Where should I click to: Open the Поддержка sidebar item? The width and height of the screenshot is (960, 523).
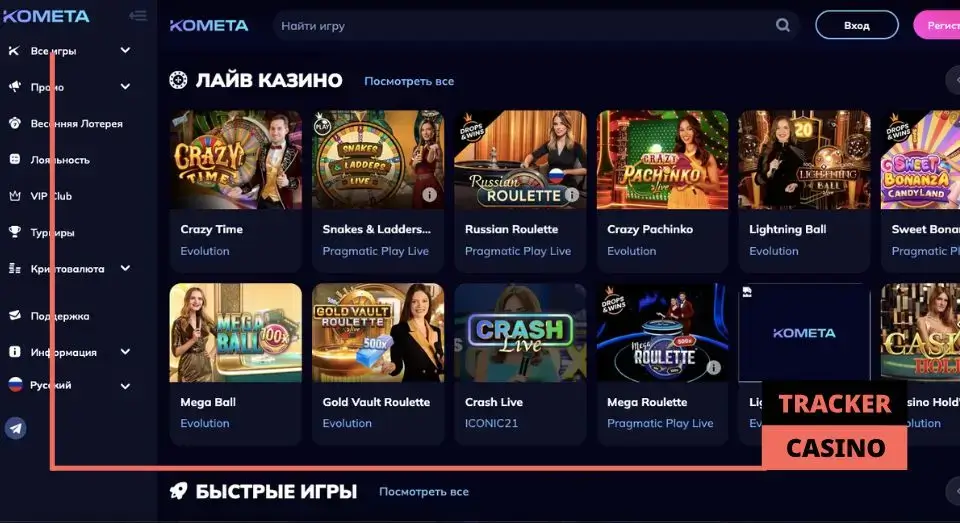tap(60, 316)
